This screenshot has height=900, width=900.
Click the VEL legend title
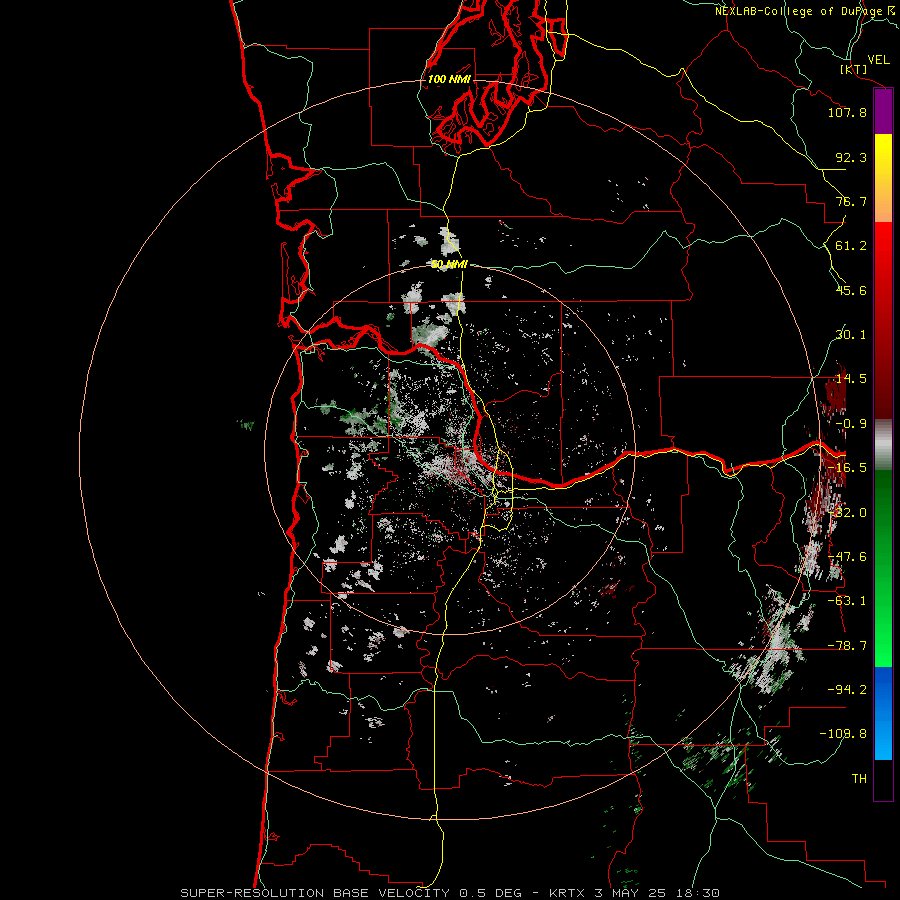(x=878, y=60)
